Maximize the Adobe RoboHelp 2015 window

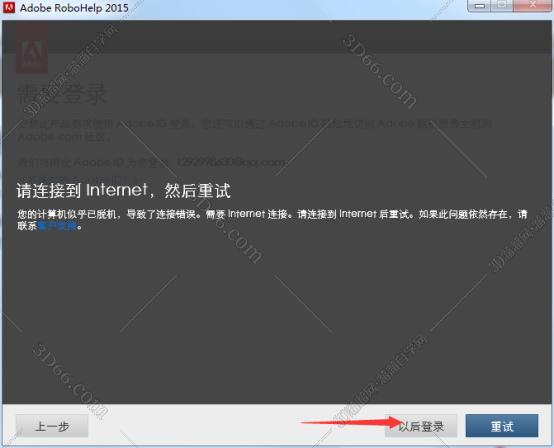(502, 6)
